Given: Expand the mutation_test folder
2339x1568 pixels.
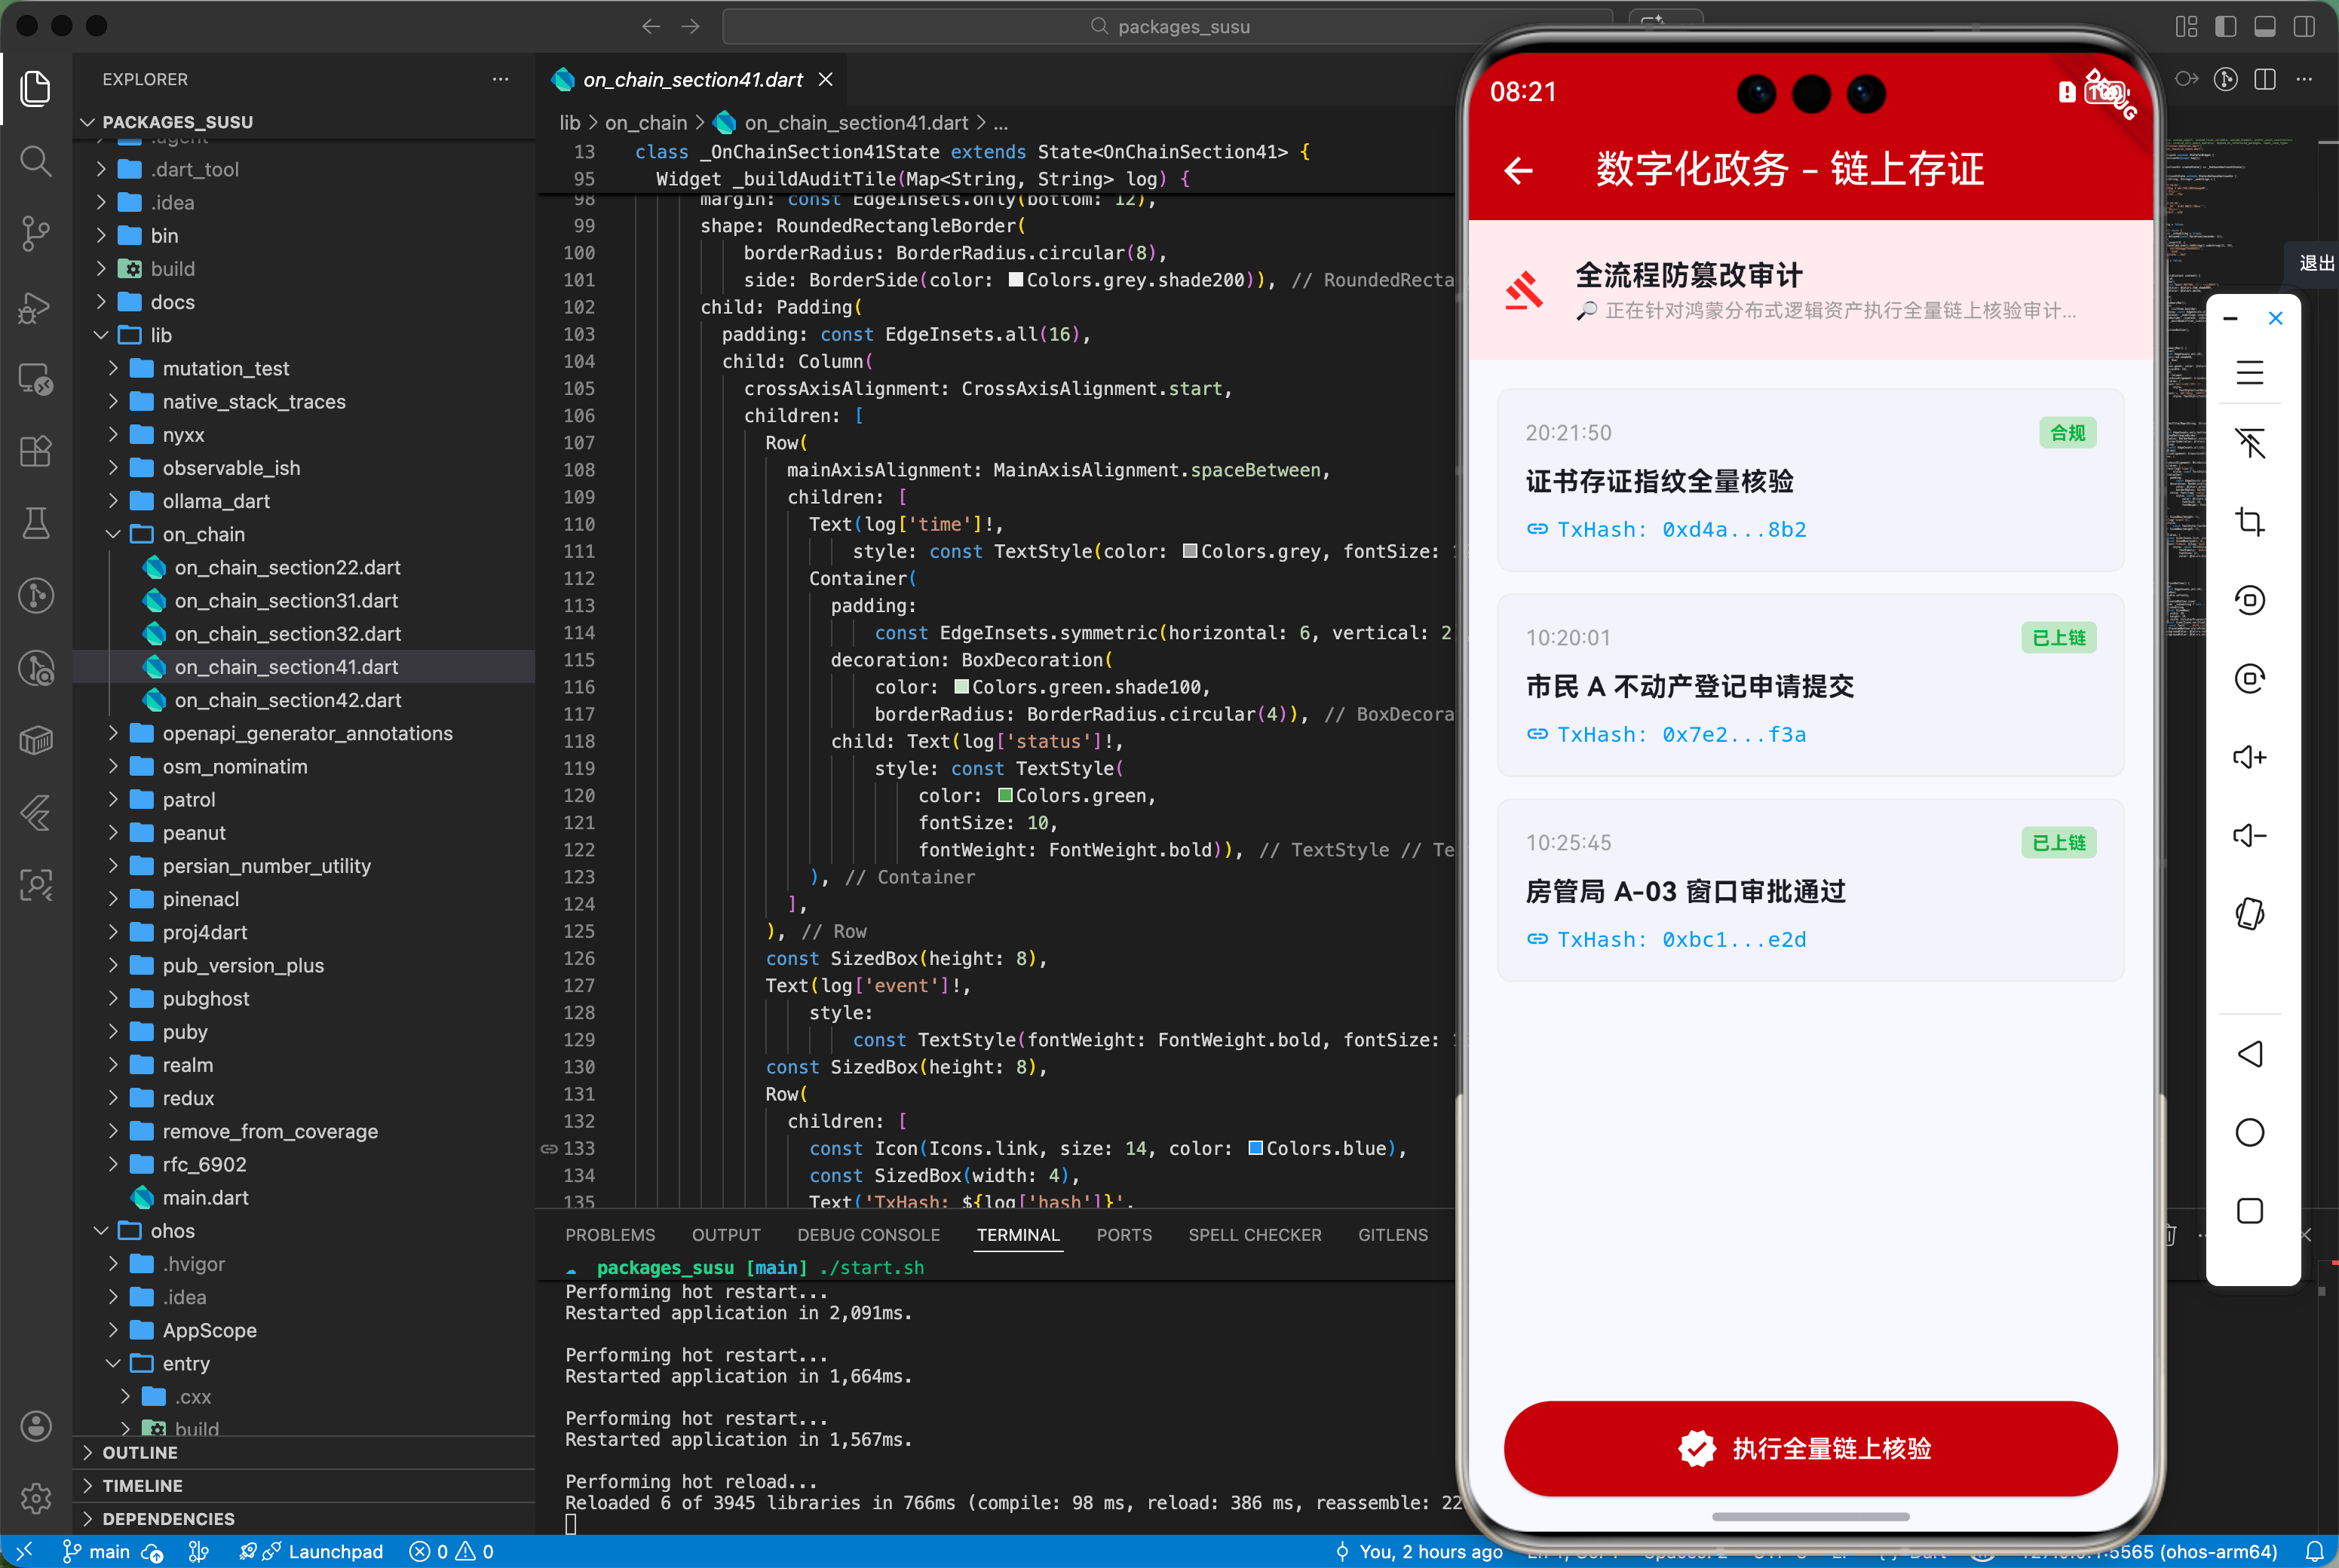Looking at the screenshot, I should 225,368.
